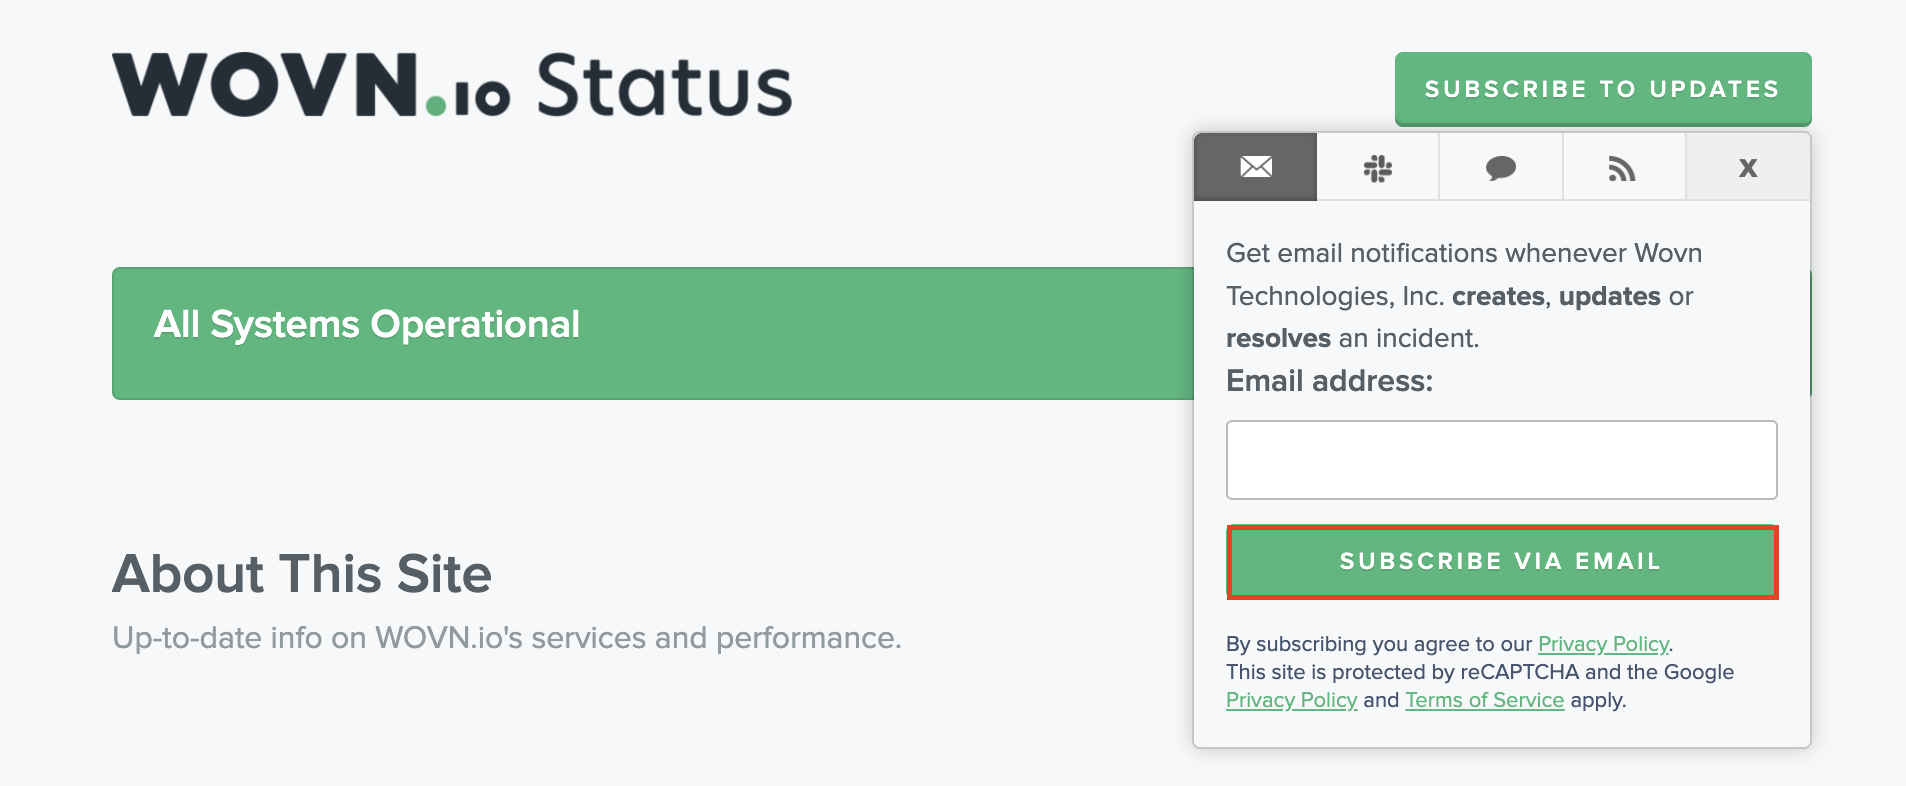Click the About This Site heading
Image resolution: width=1906 pixels, height=786 pixels.
(x=303, y=573)
